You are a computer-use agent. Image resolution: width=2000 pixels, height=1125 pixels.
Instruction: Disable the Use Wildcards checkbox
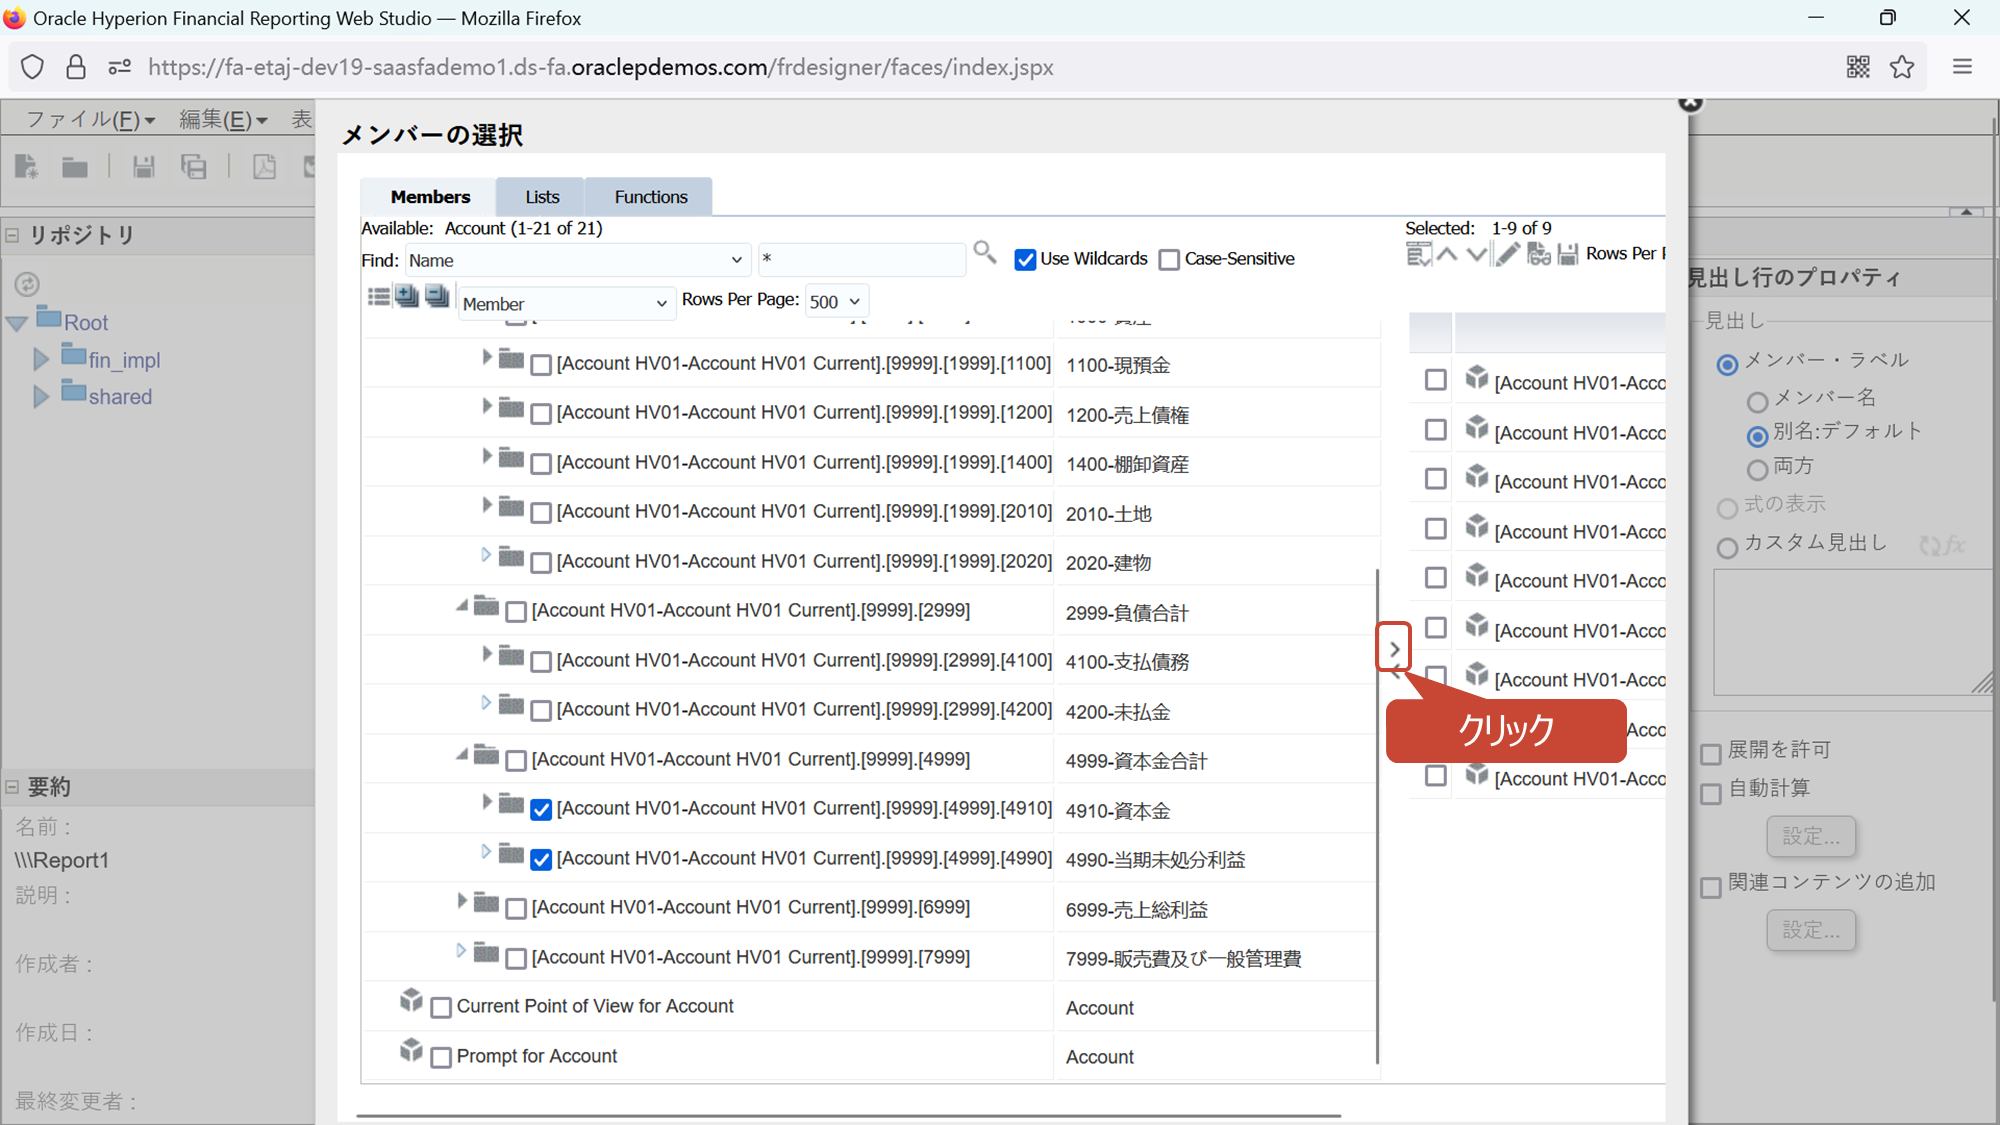(1025, 260)
